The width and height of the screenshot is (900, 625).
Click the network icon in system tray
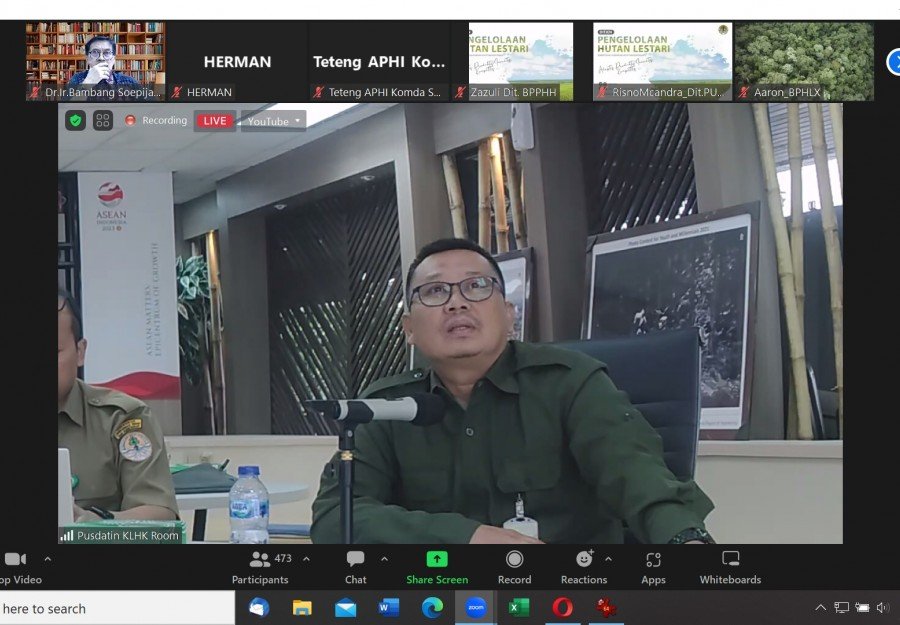tap(841, 607)
